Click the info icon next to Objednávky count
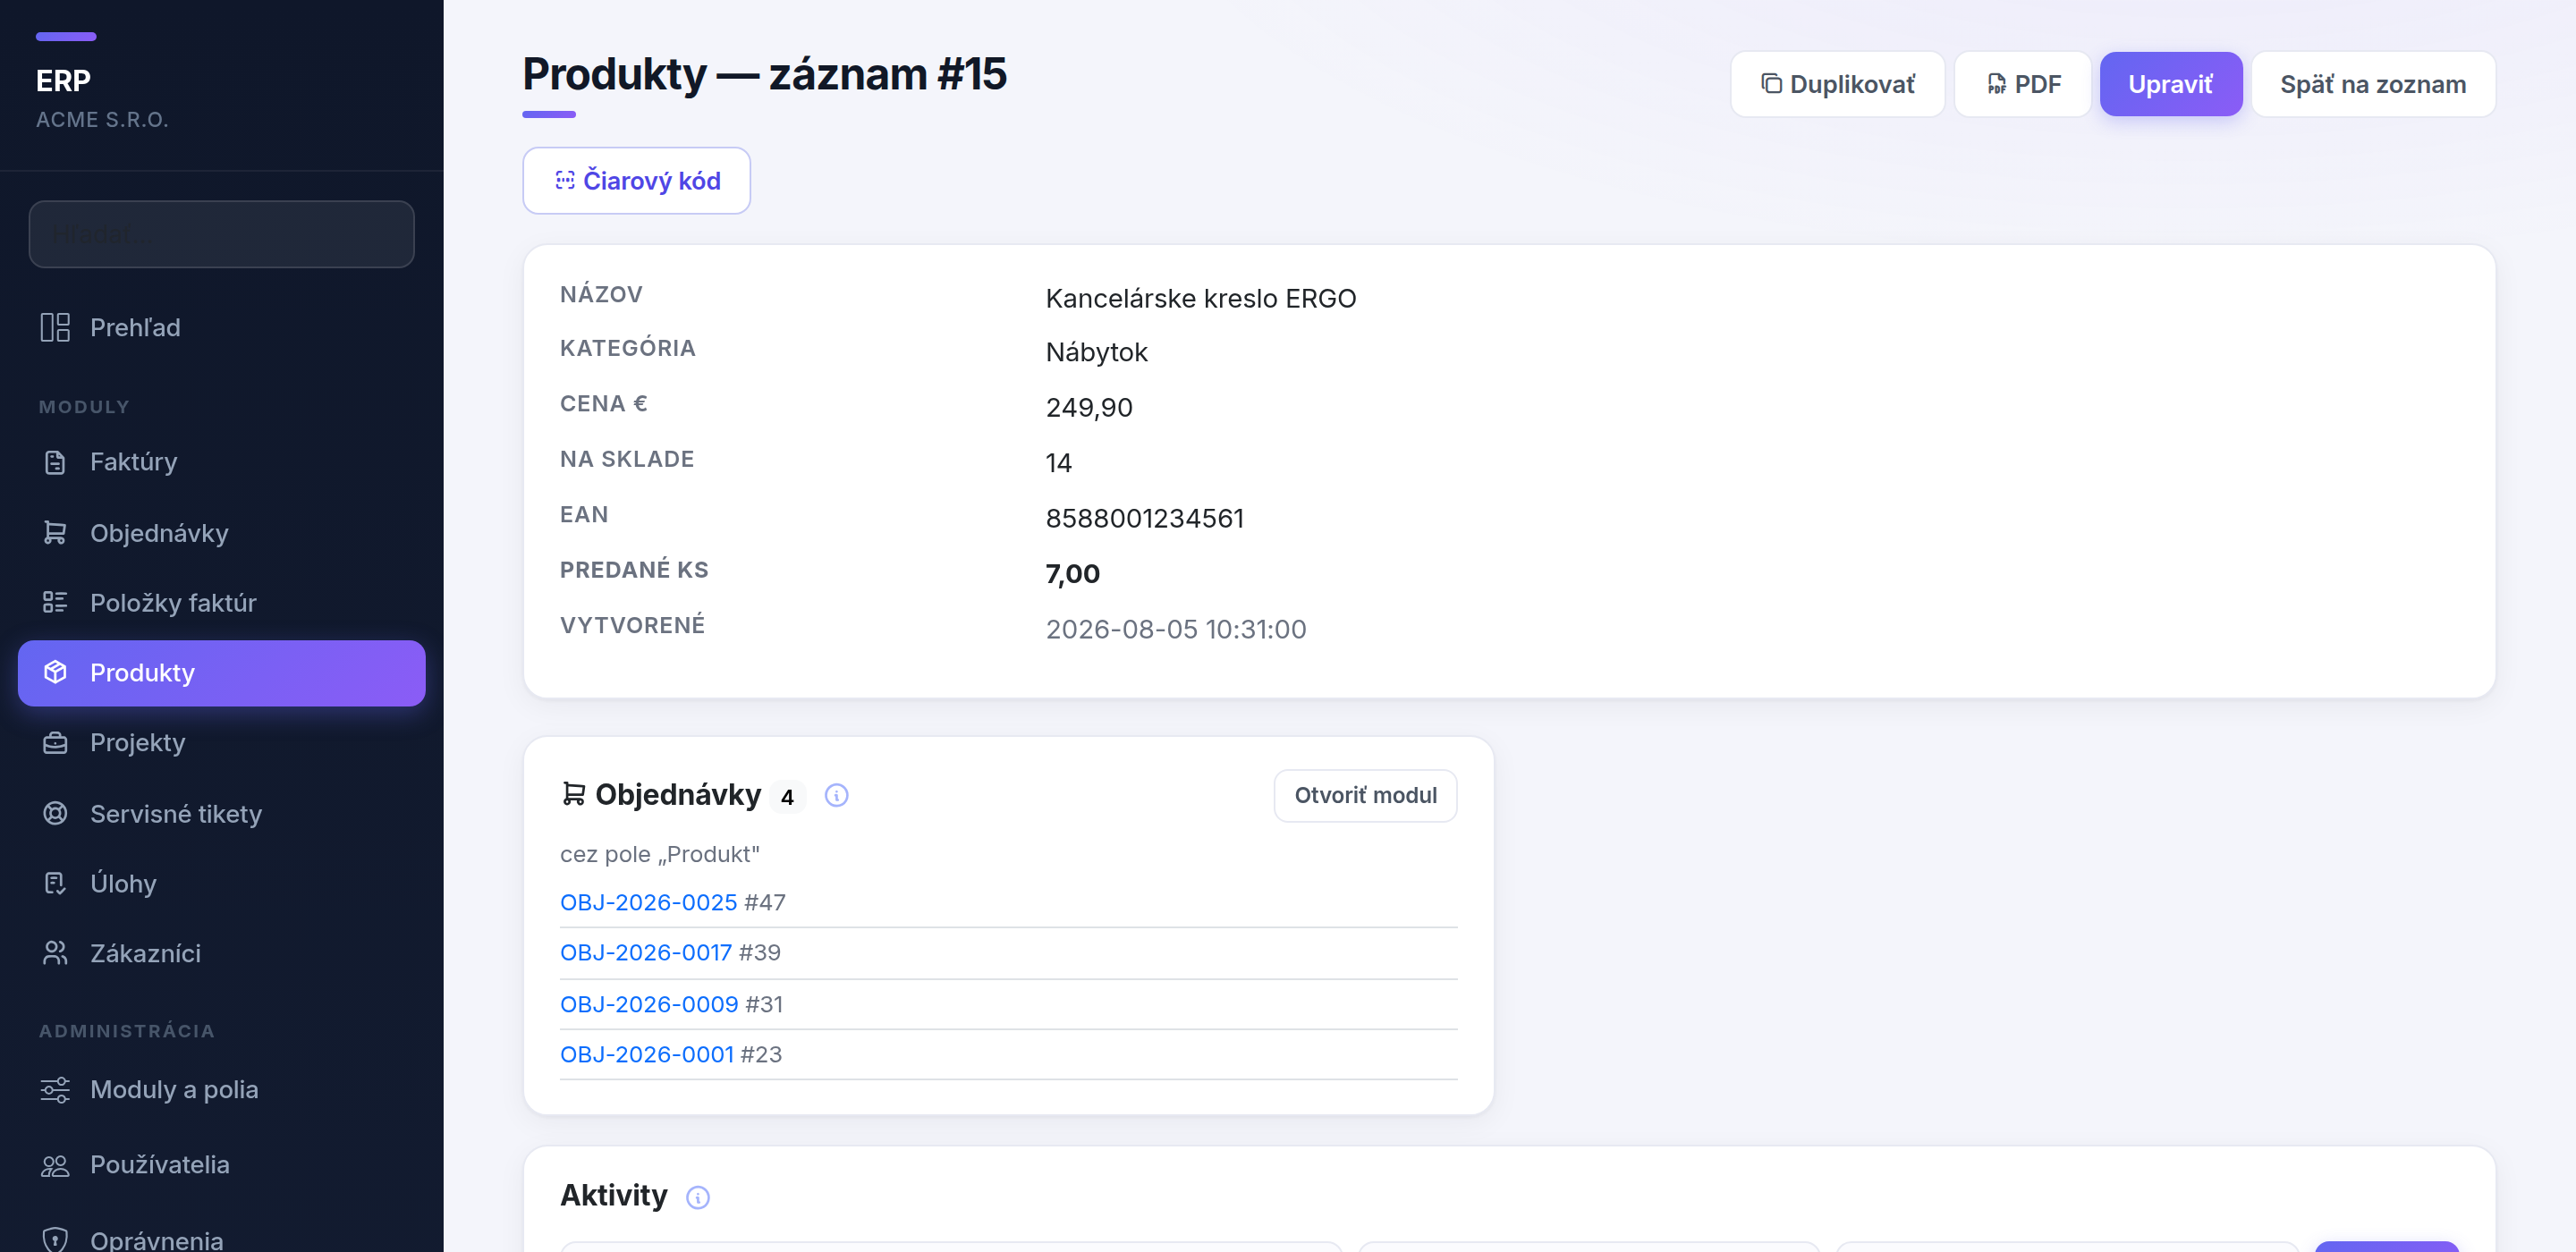Viewport: 2576px width, 1252px height. (836, 795)
